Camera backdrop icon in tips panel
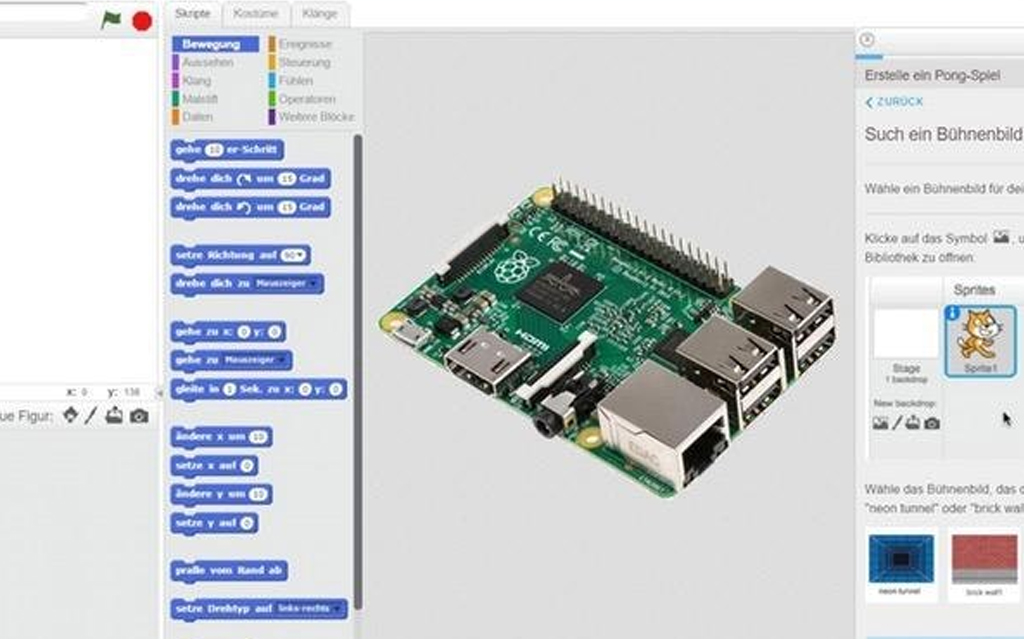Viewport: 1024px width, 639px height. pyautogui.click(x=932, y=424)
